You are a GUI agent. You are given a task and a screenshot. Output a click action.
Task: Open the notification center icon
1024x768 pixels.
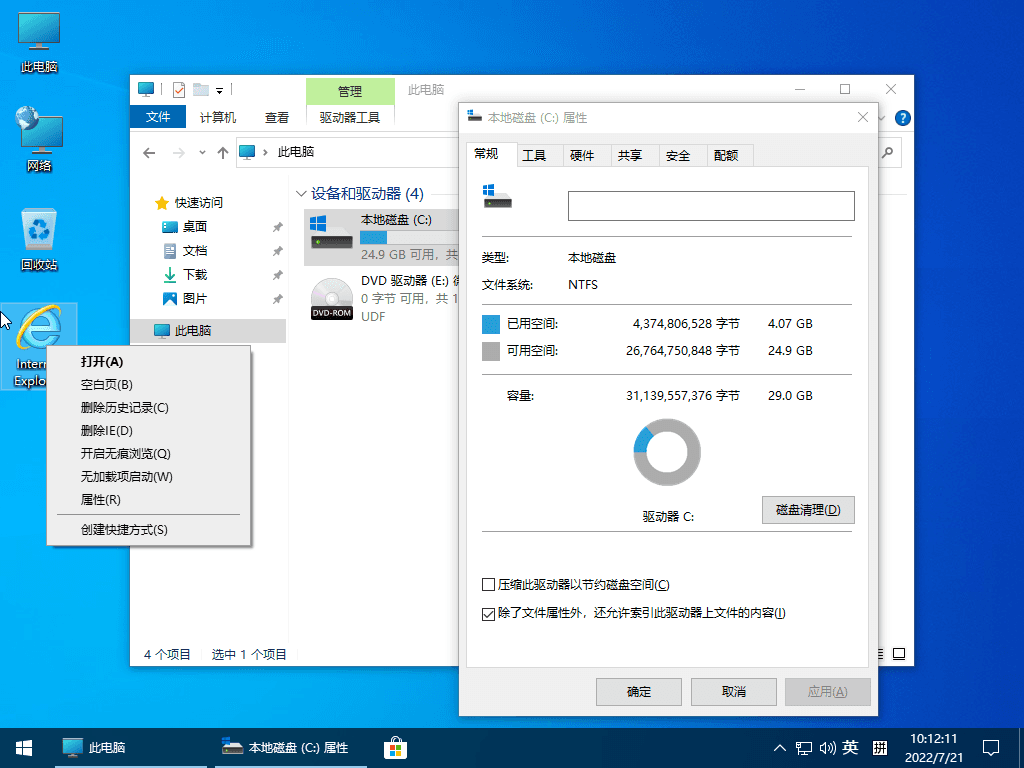(991, 747)
